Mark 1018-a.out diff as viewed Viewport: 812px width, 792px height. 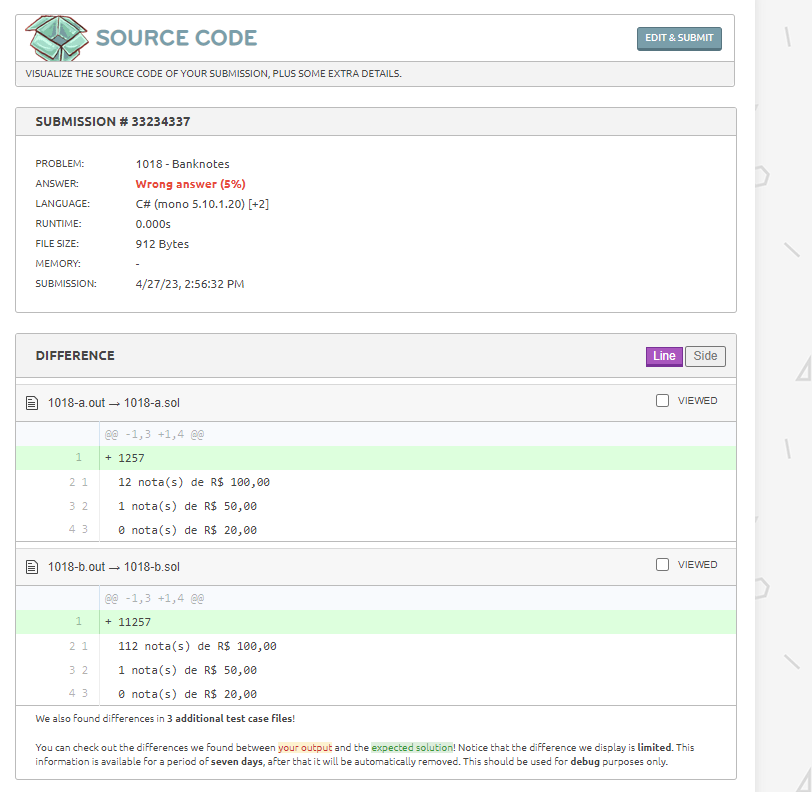[662, 400]
